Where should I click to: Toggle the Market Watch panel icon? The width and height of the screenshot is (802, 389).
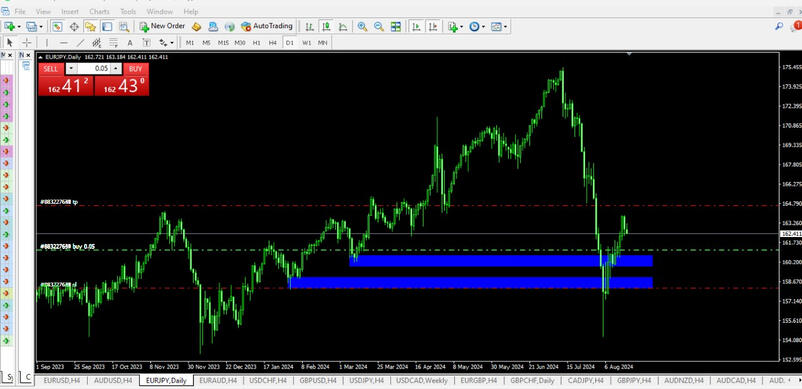pyautogui.click(x=57, y=27)
